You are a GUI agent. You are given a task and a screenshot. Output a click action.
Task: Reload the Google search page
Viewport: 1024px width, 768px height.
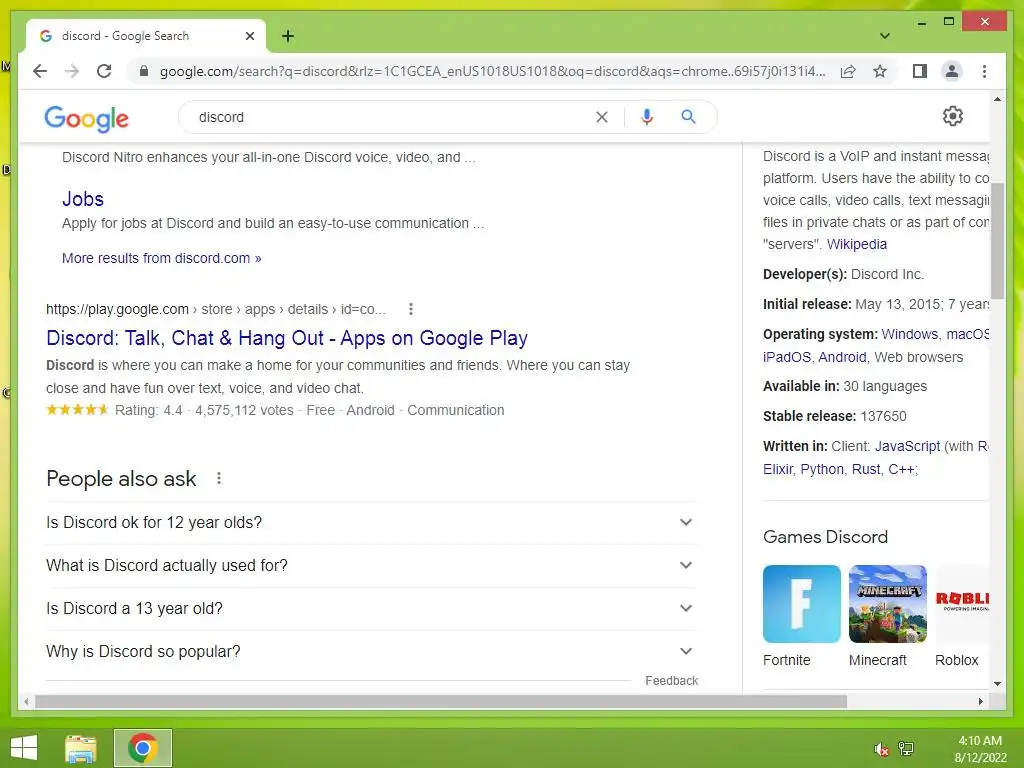[104, 71]
